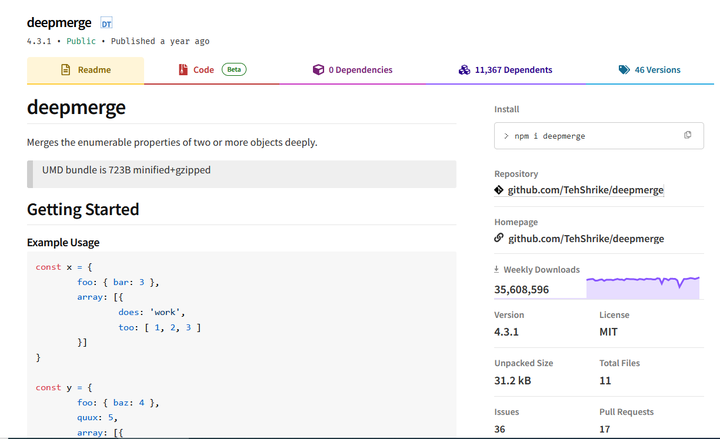Image resolution: width=720 pixels, height=439 pixels.
Task: Open the 46 Versions tab
Action: pyautogui.click(x=649, y=70)
